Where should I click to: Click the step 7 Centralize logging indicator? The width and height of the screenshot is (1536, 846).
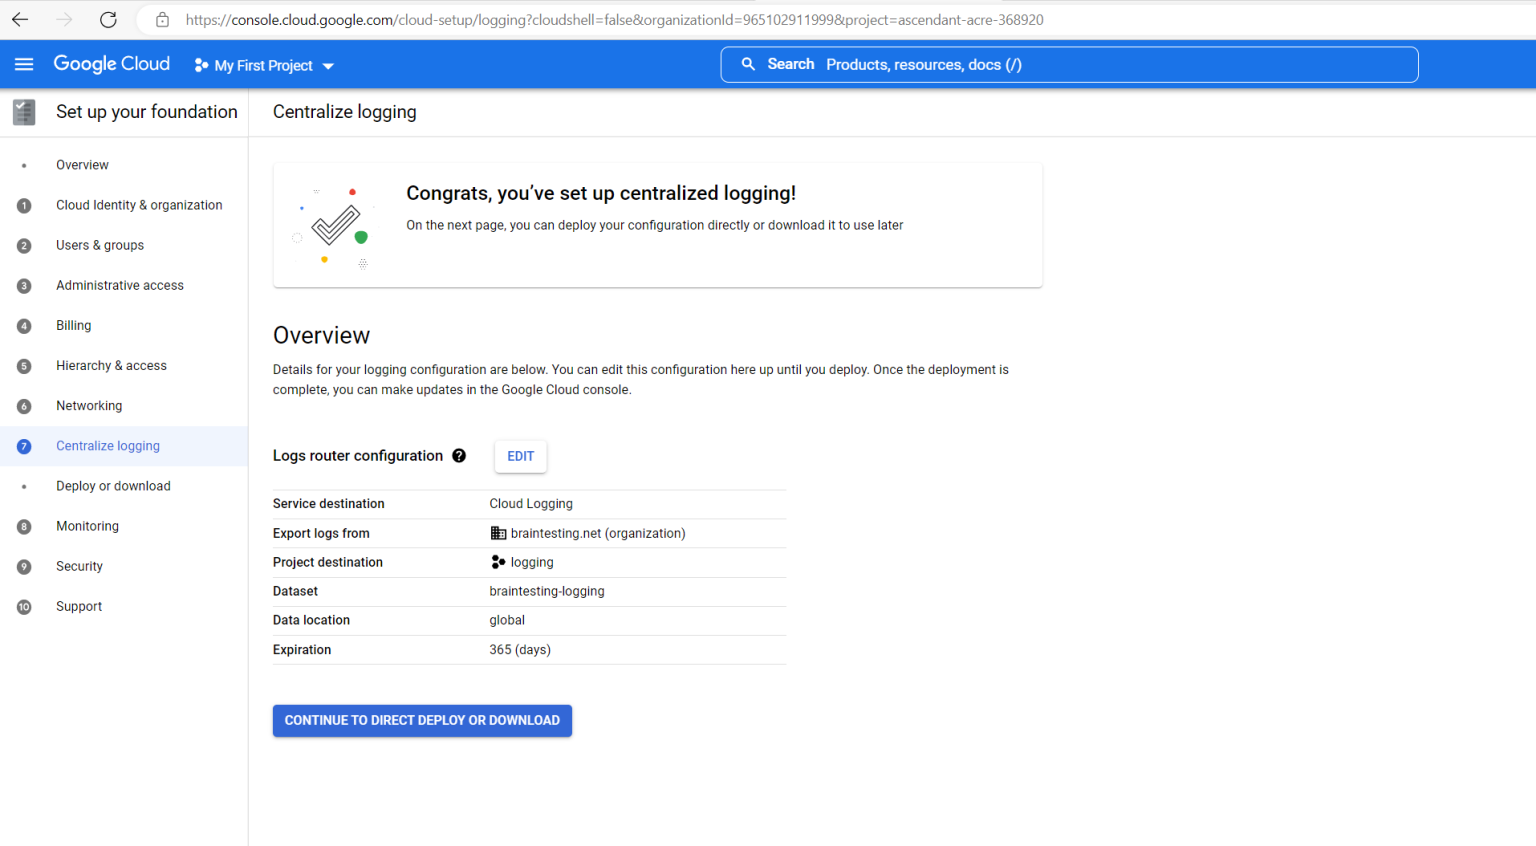(x=23, y=446)
